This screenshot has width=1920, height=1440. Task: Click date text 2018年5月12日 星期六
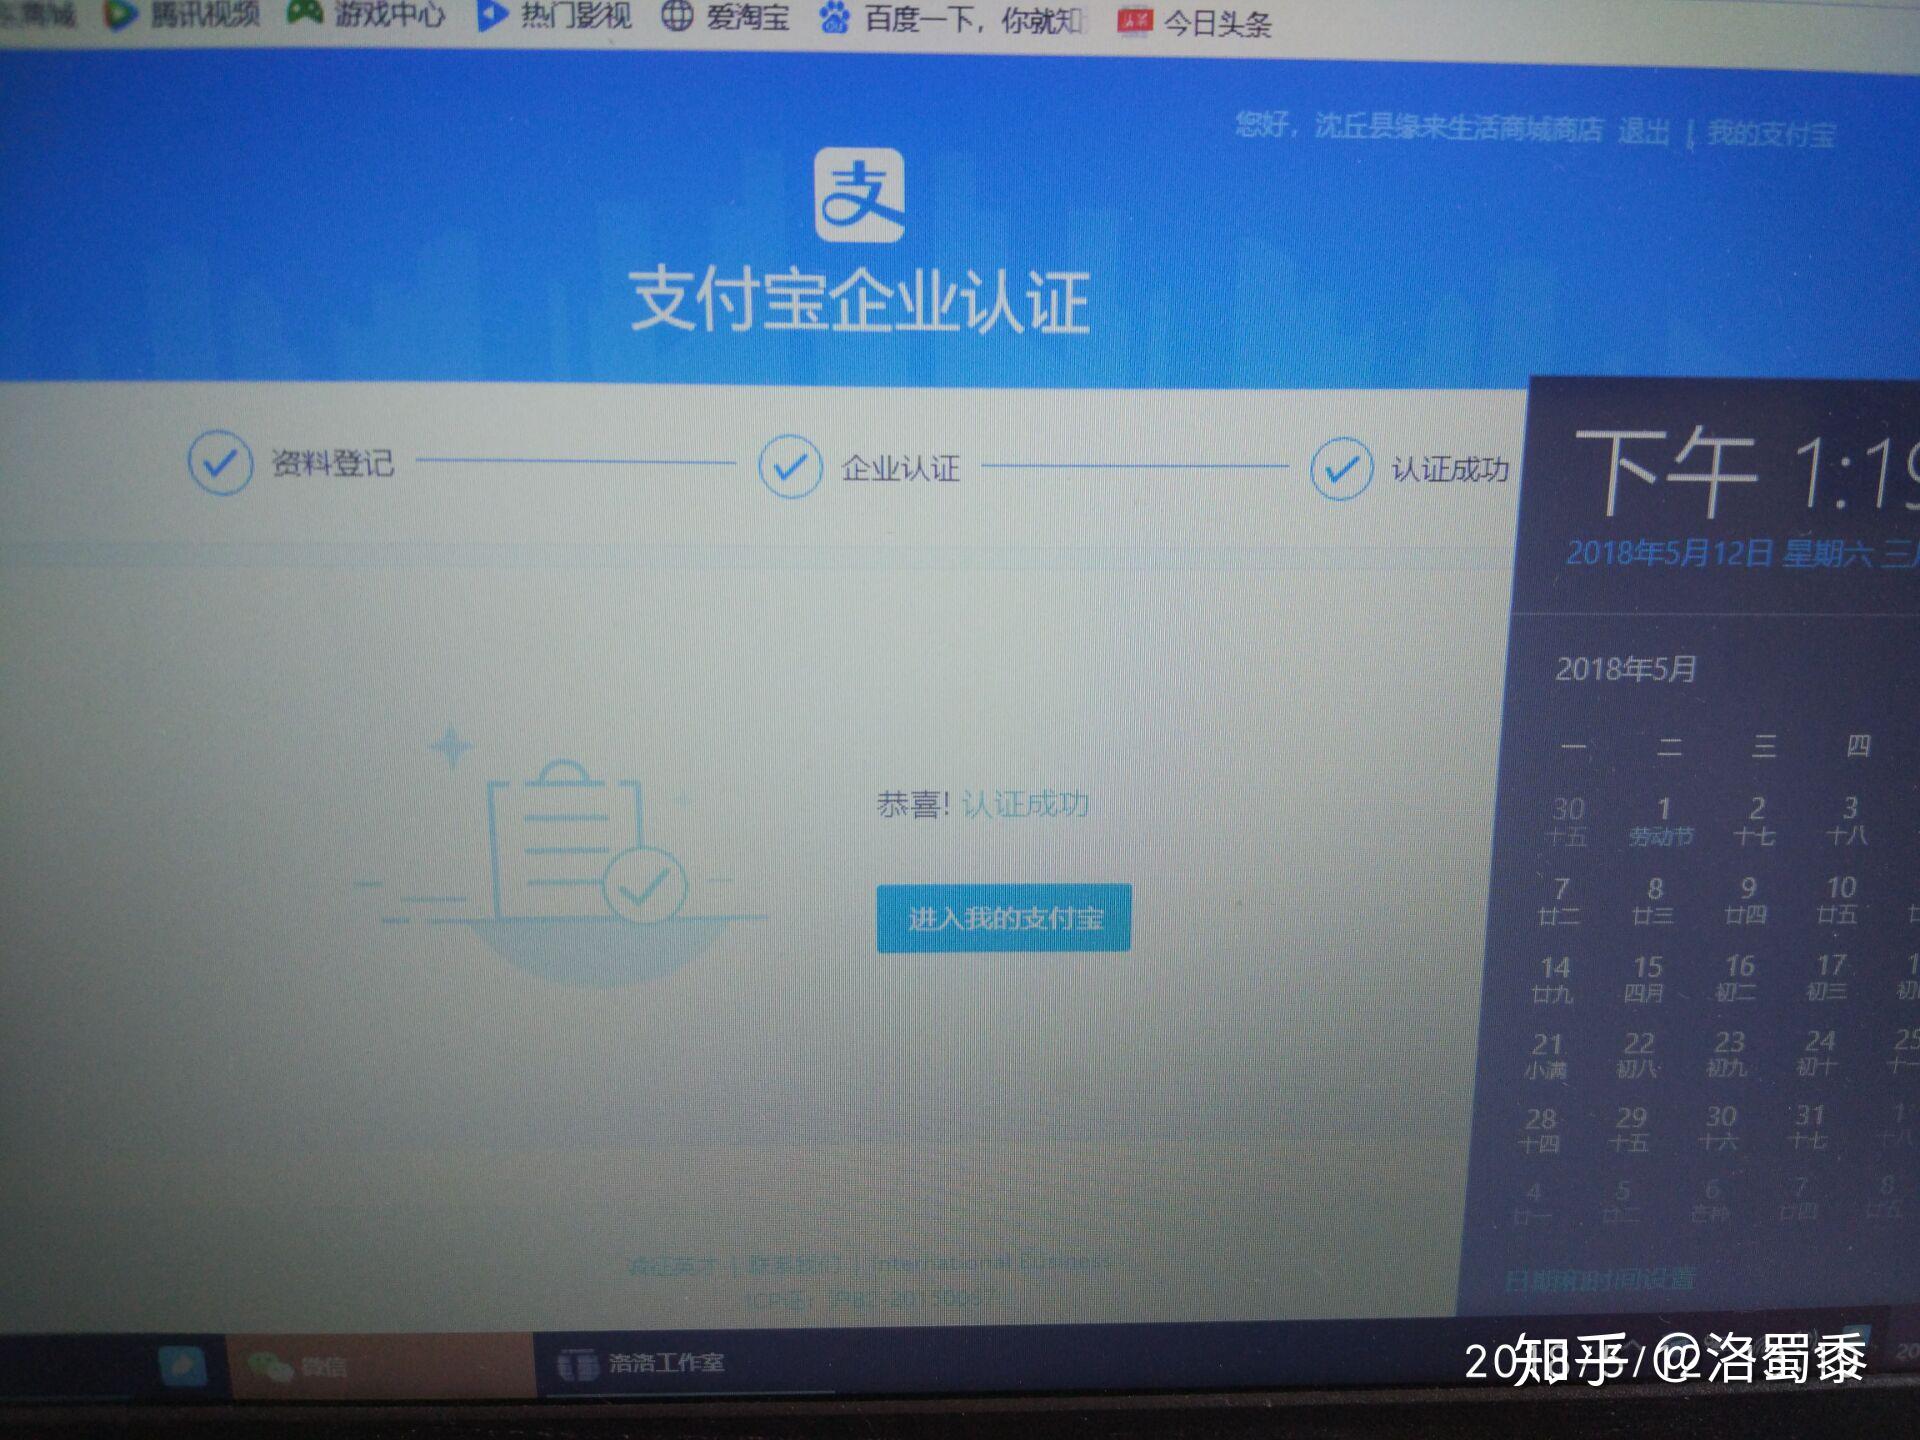pyautogui.click(x=1720, y=552)
